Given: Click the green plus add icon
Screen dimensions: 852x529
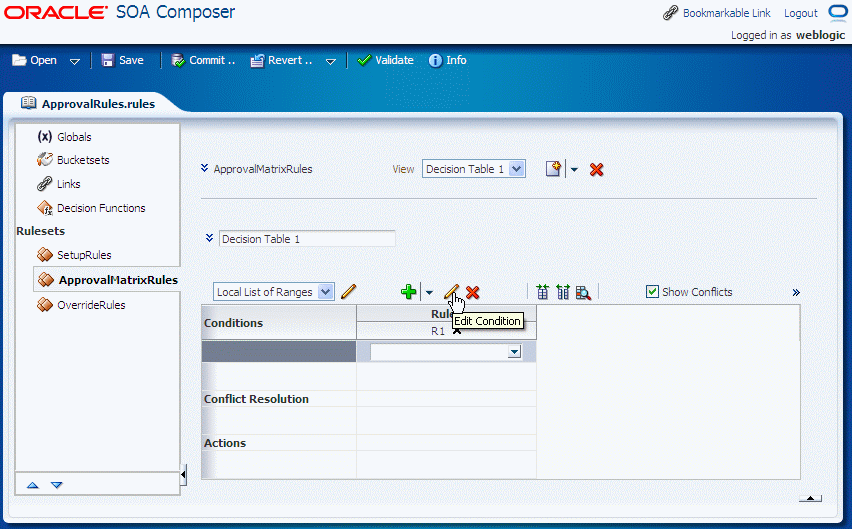Looking at the screenshot, I should tap(408, 292).
